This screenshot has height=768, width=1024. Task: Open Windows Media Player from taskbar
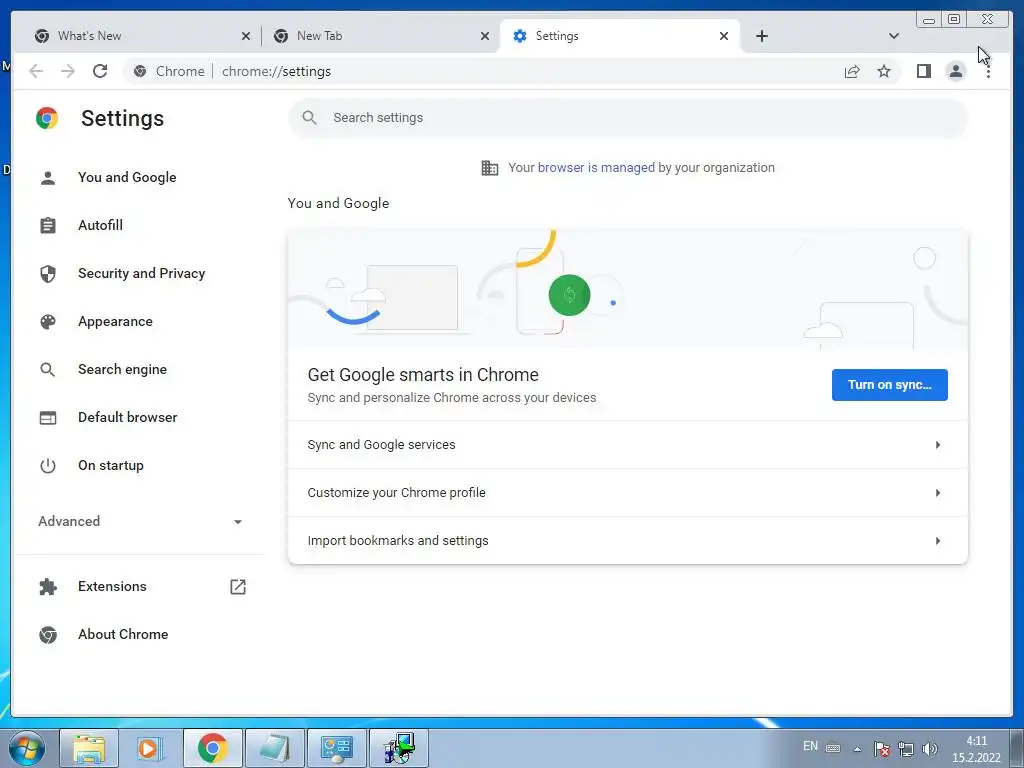click(x=150, y=748)
